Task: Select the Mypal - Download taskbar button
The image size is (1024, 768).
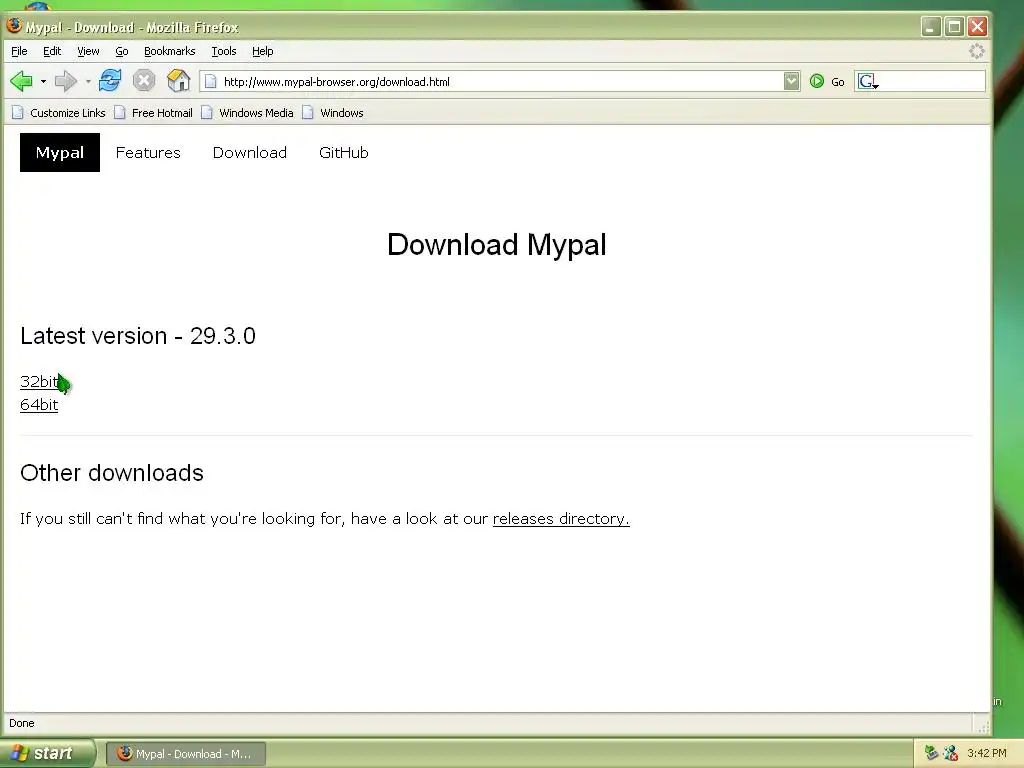Action: [x=185, y=754]
